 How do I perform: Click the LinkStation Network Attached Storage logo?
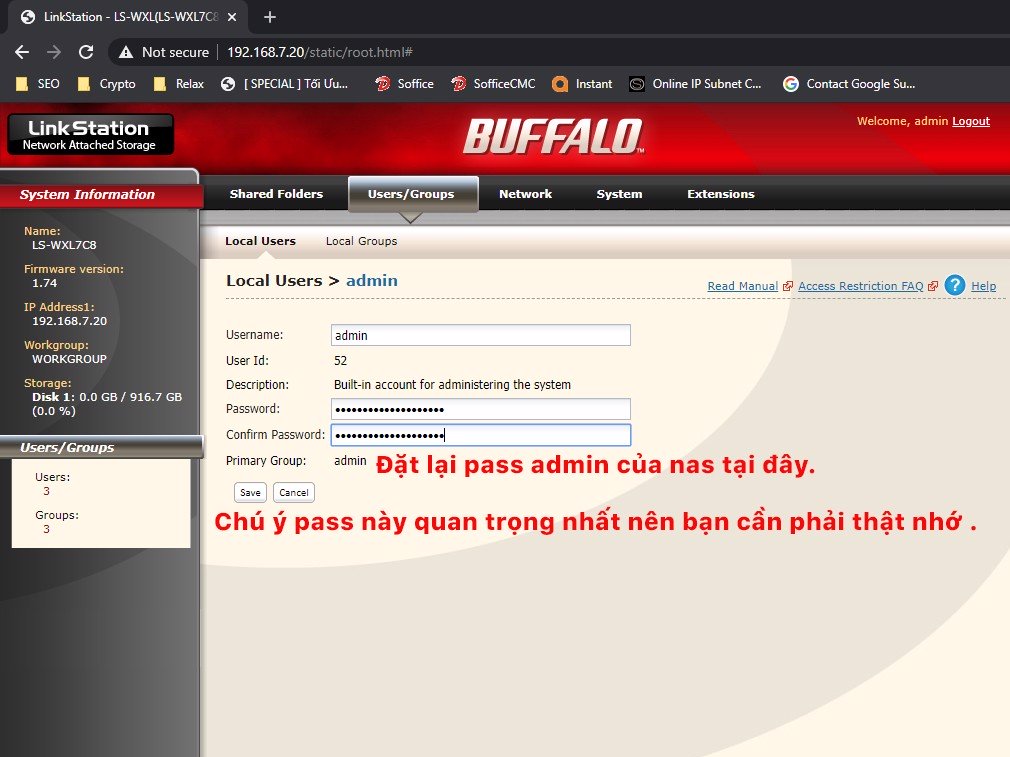pos(90,134)
